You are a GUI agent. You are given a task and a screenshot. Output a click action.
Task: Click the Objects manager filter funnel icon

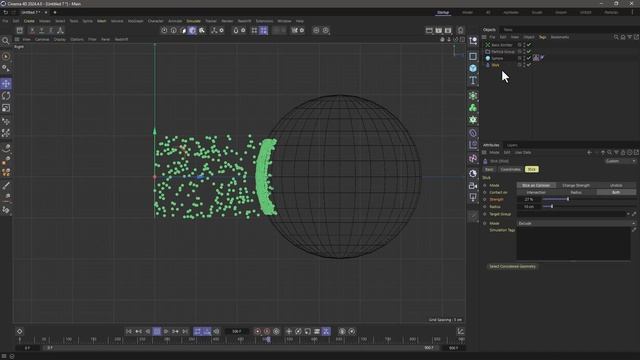click(x=629, y=37)
